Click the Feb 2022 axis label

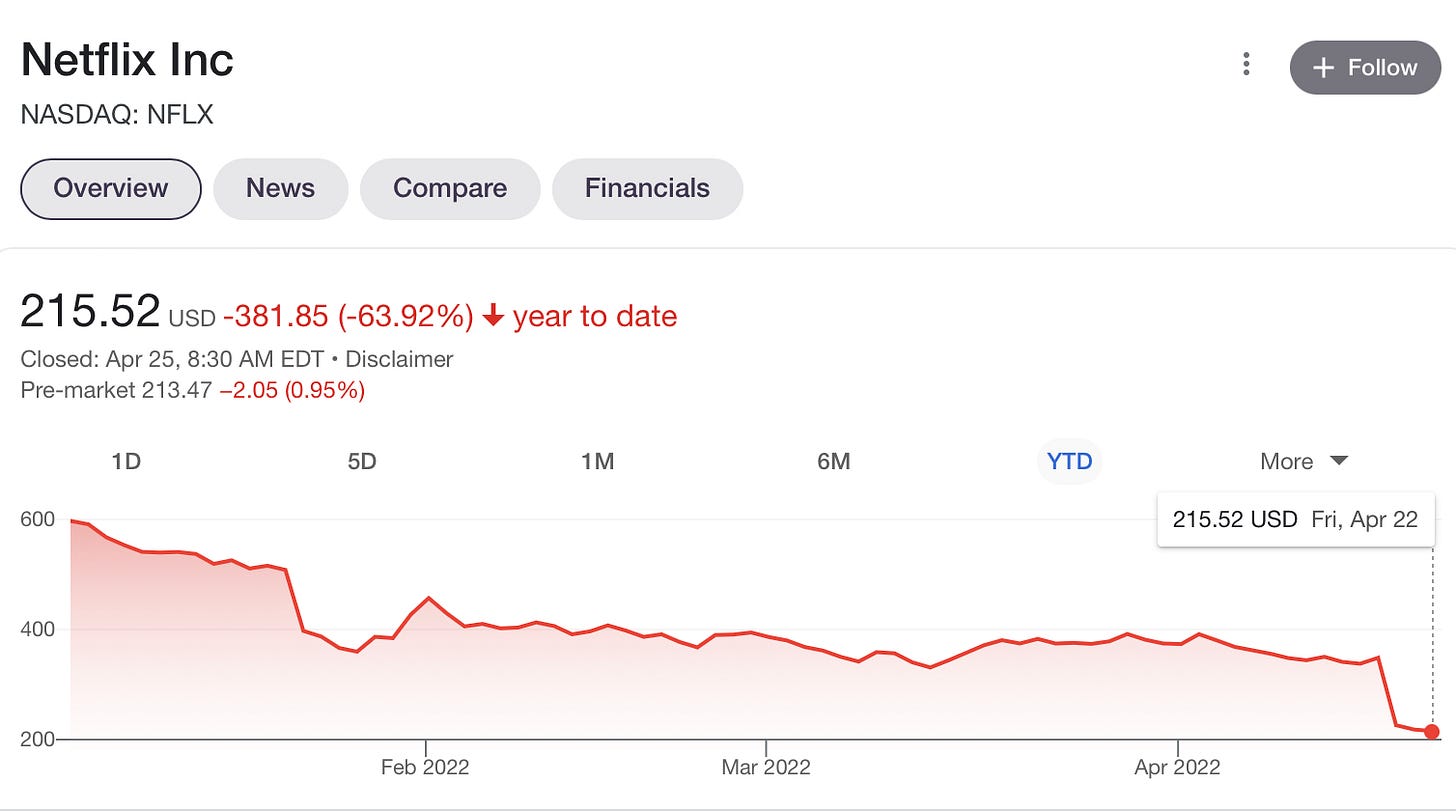[x=425, y=767]
